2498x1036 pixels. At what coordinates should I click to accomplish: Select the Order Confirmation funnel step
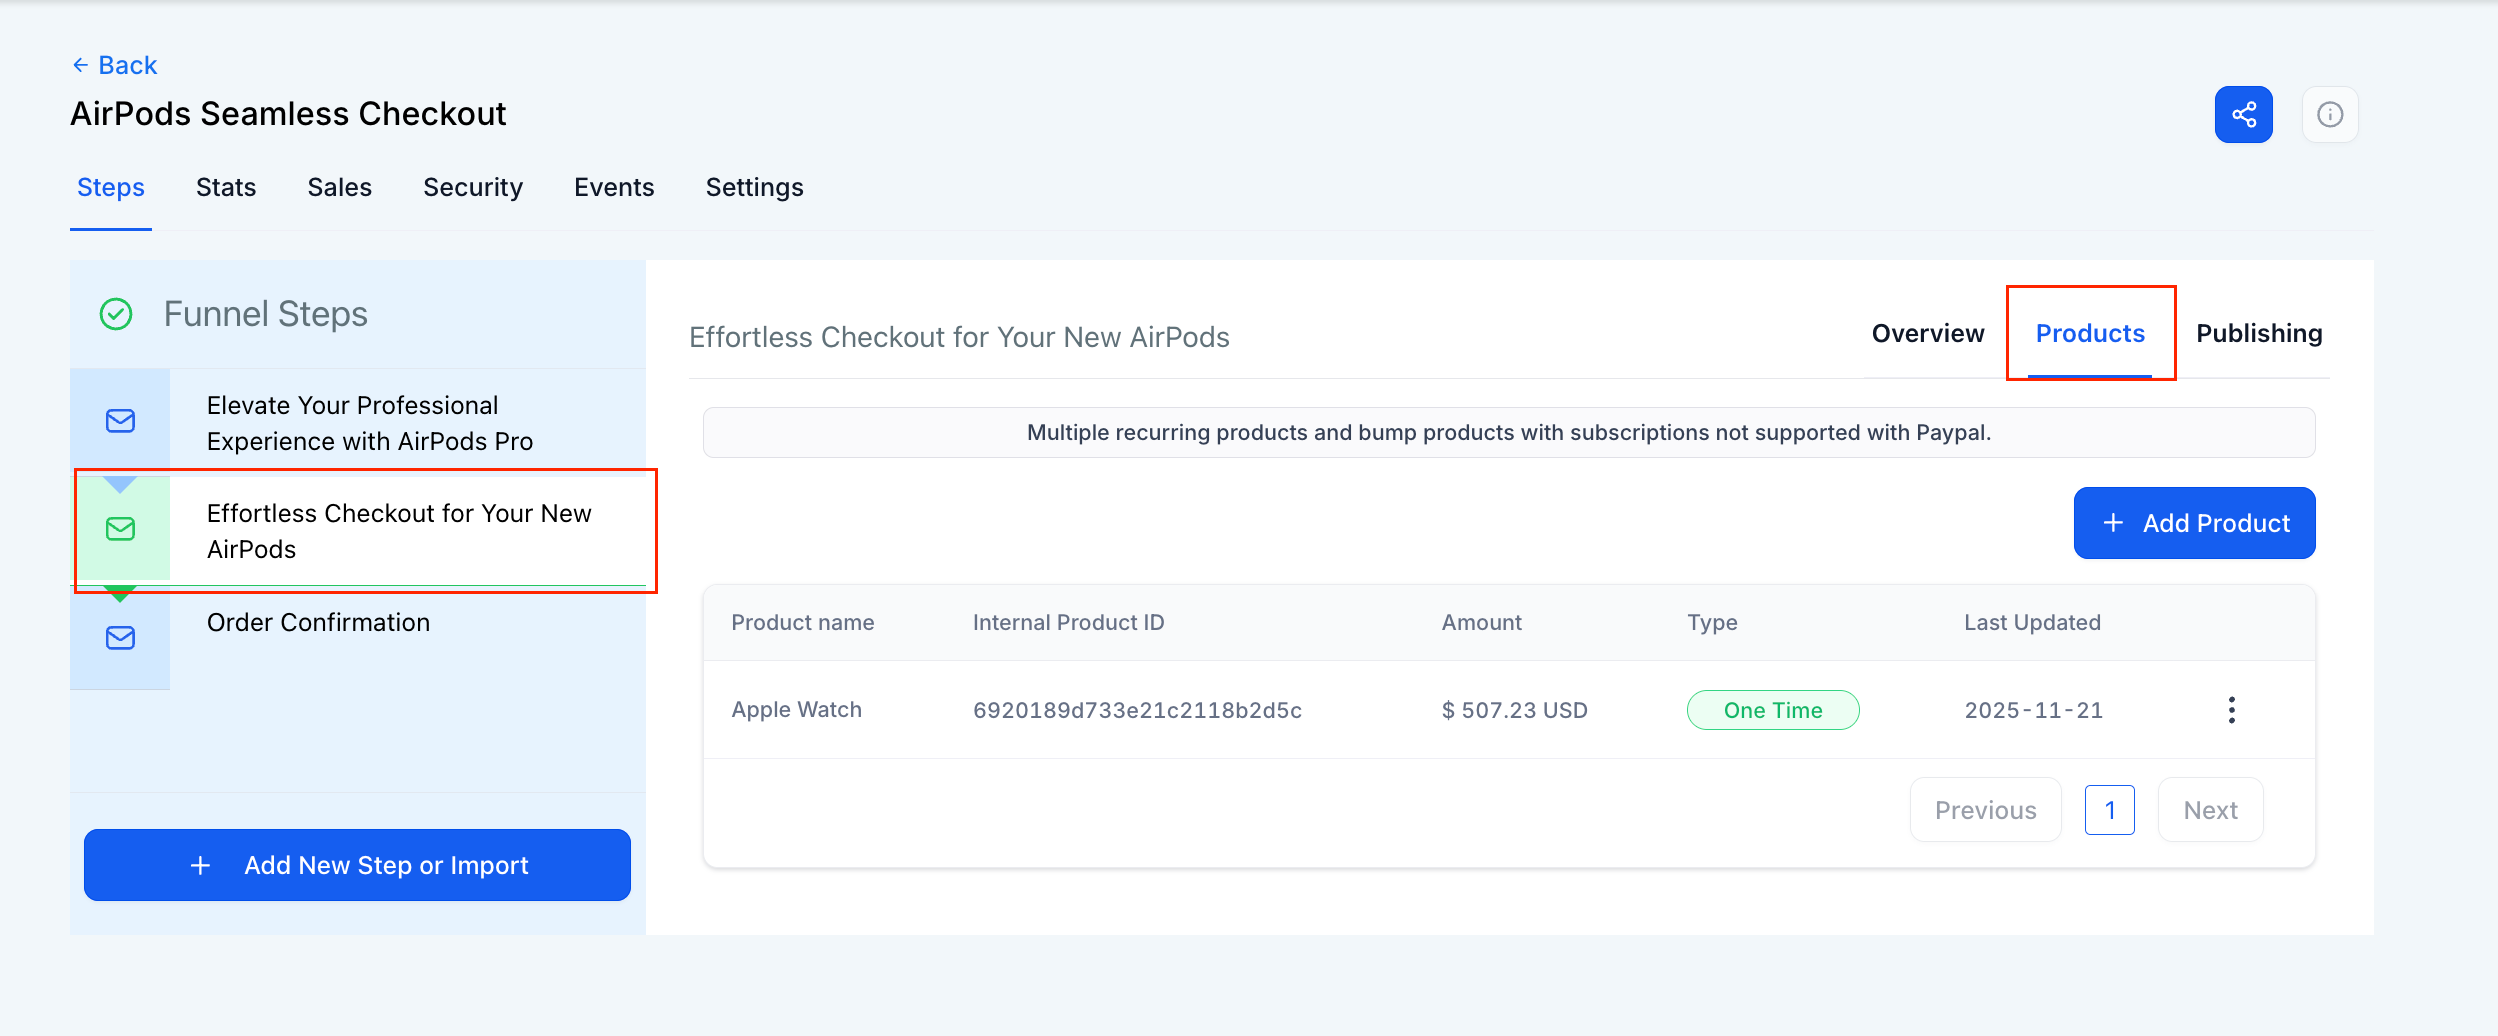click(318, 622)
